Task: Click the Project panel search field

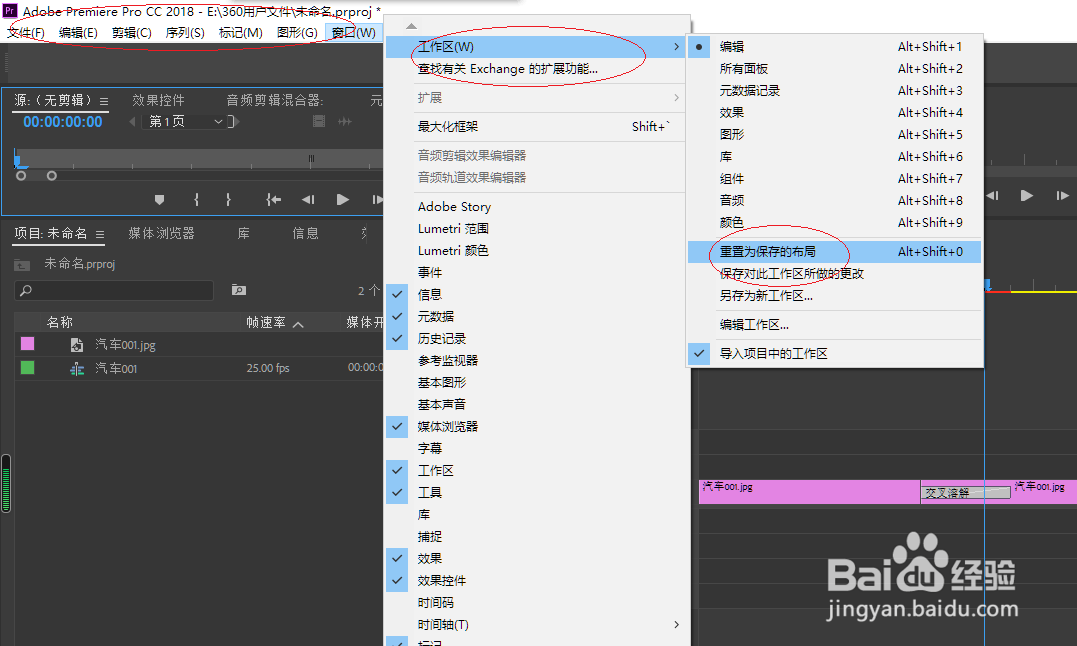Action: coord(114,290)
